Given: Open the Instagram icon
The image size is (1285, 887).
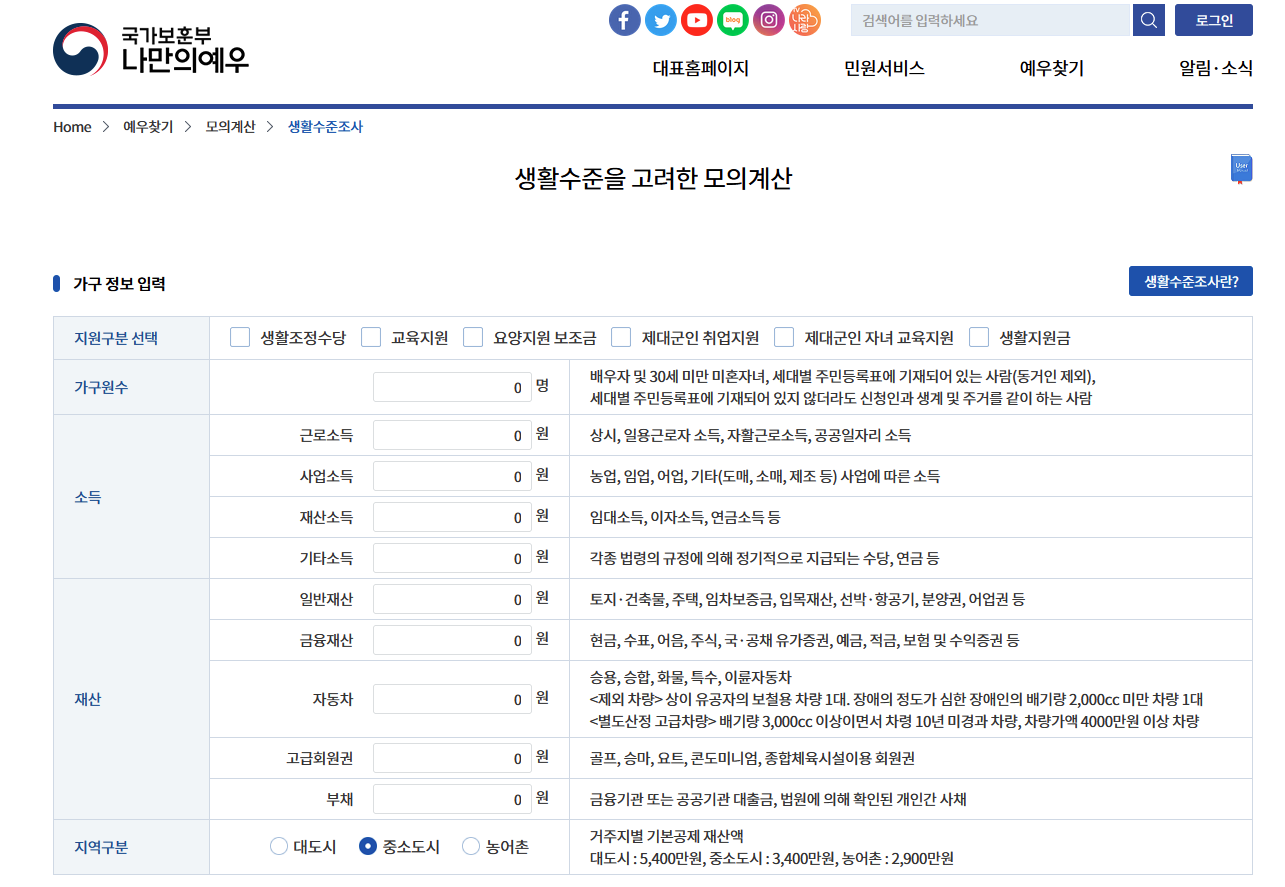Looking at the screenshot, I should 768,19.
